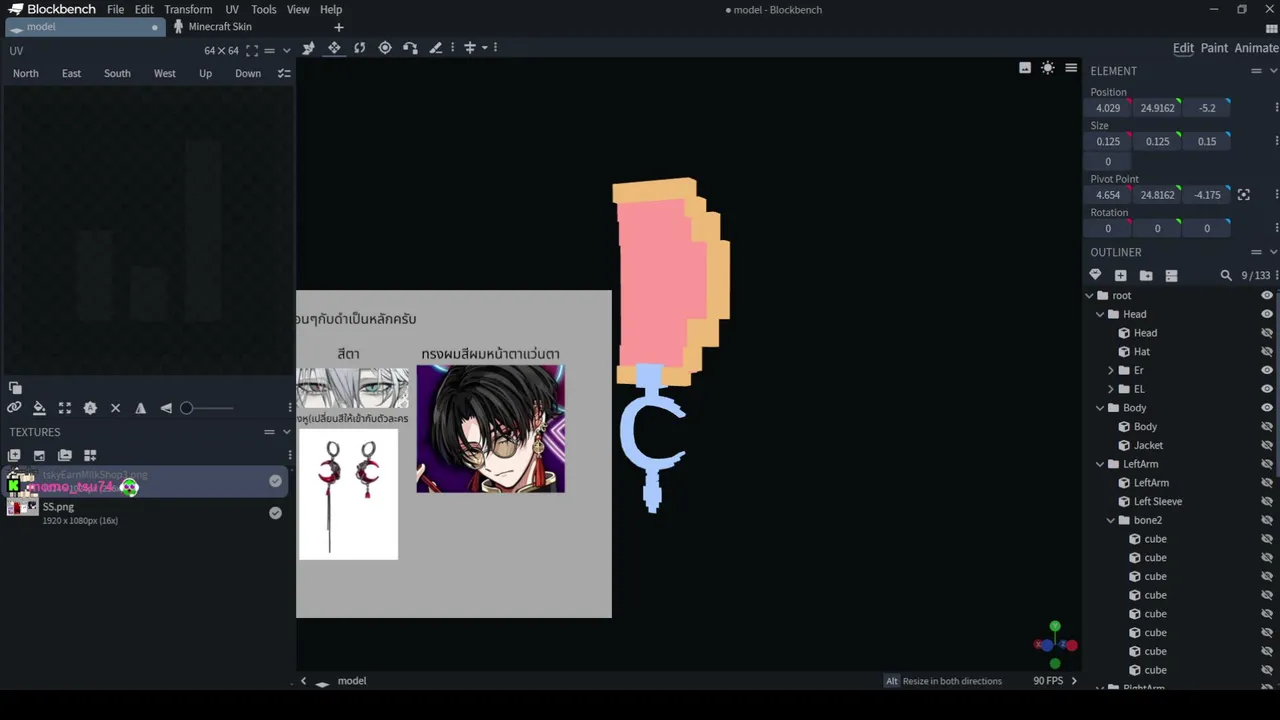Click the clear UV (X) icon
This screenshot has width=1280, height=720.
coord(115,408)
